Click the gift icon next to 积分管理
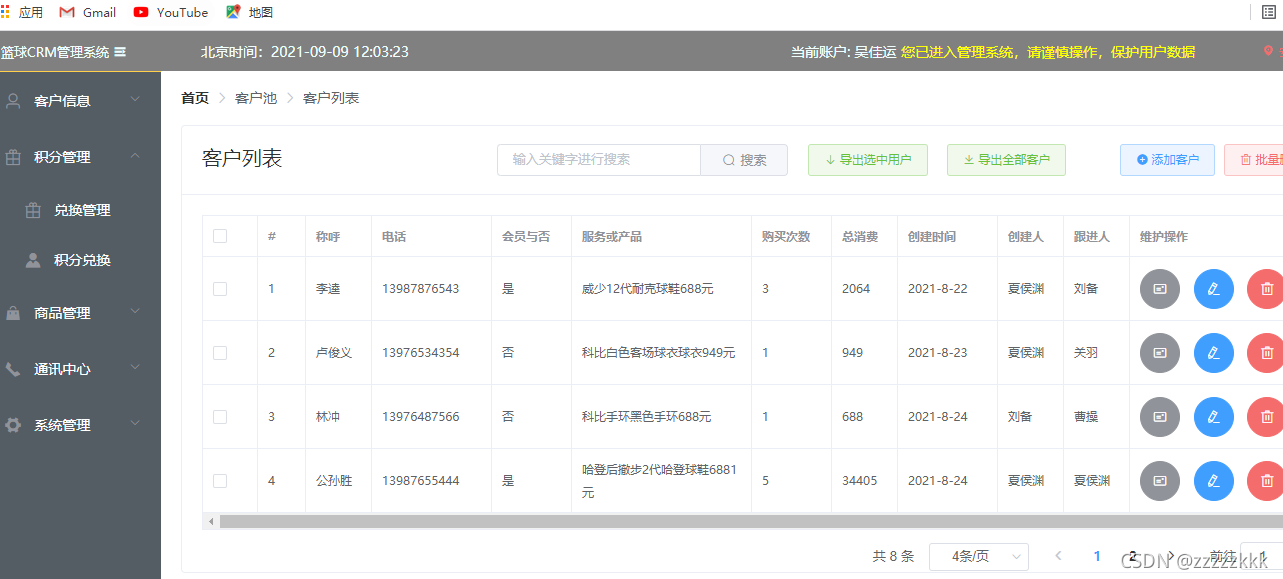Screen dimensions: 1283x579 click(x=13, y=157)
